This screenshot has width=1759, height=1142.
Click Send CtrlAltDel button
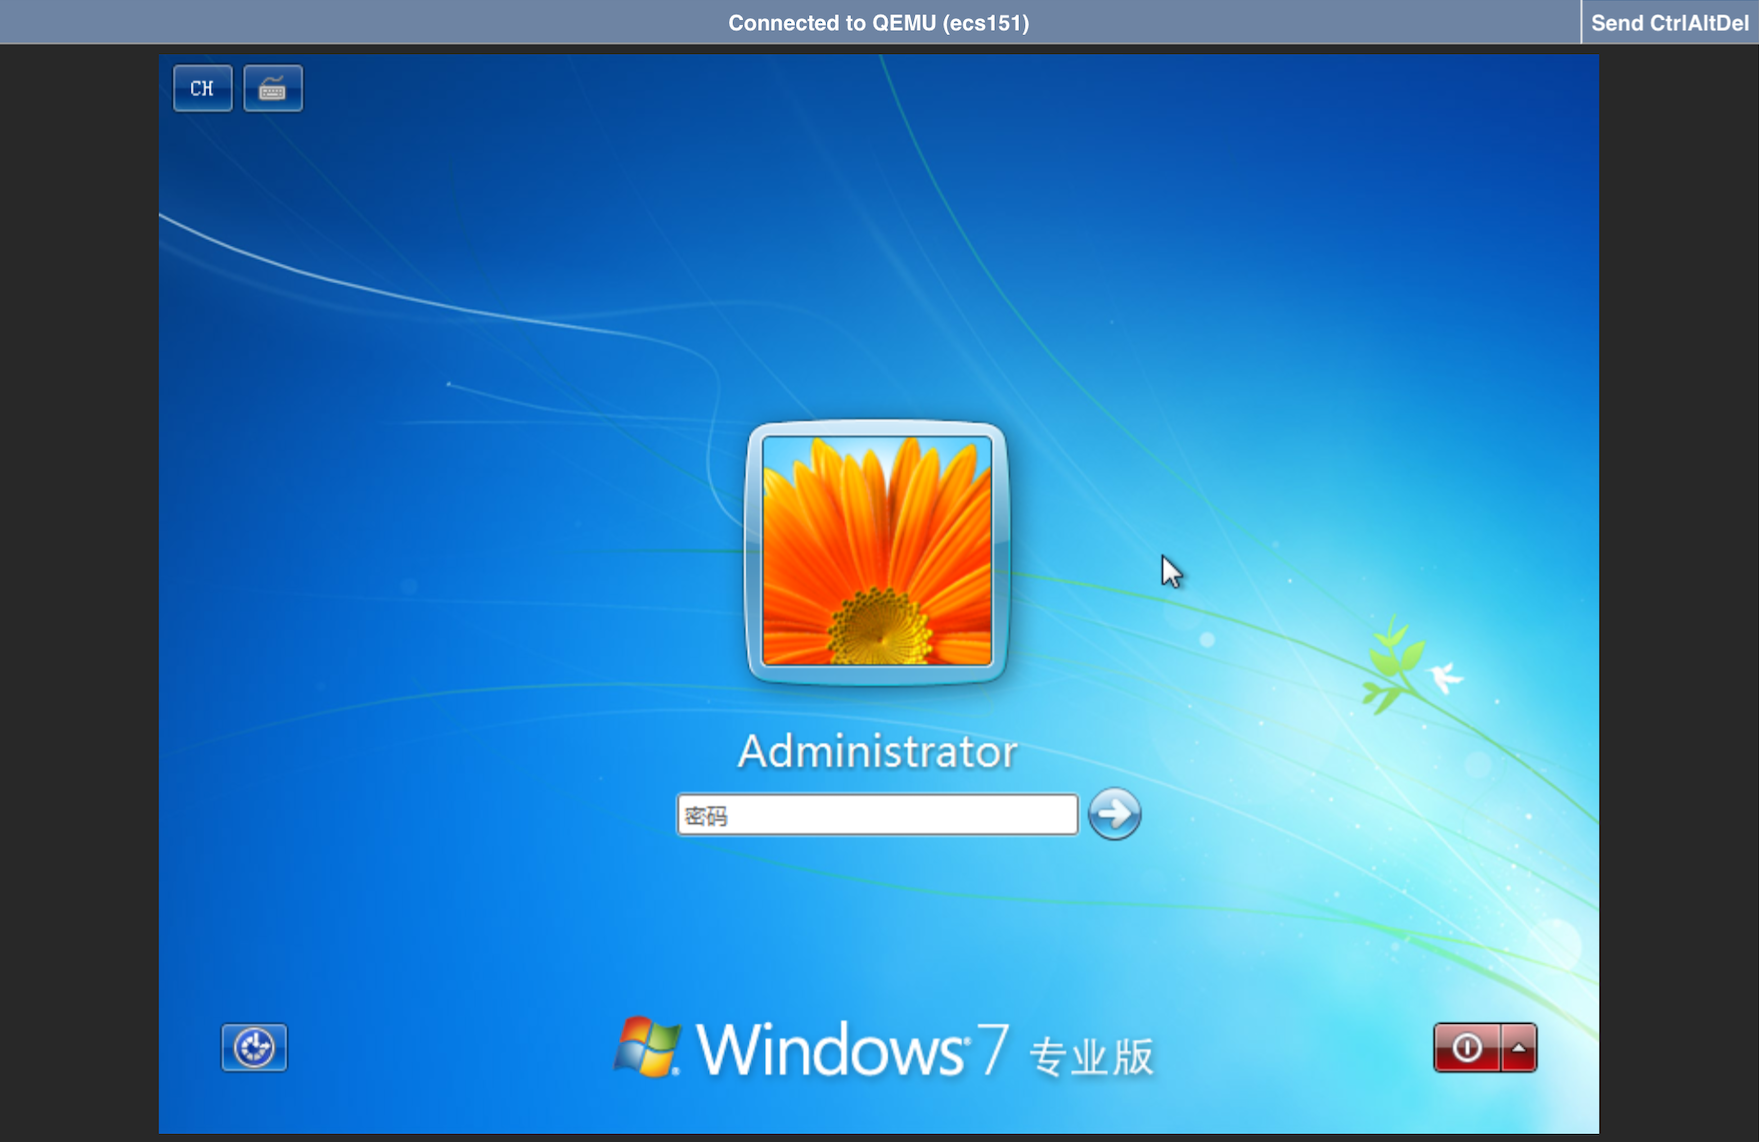(x=1669, y=22)
